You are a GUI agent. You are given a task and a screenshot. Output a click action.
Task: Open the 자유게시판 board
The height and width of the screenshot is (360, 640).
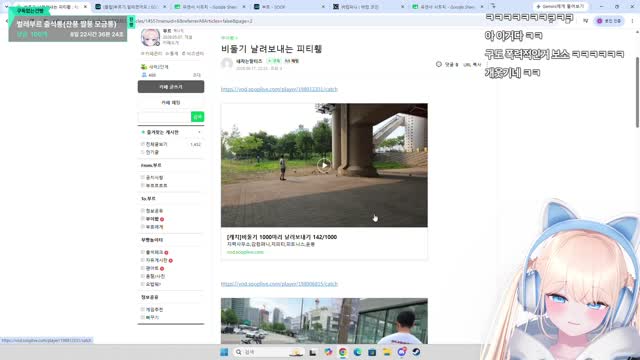(x=157, y=260)
